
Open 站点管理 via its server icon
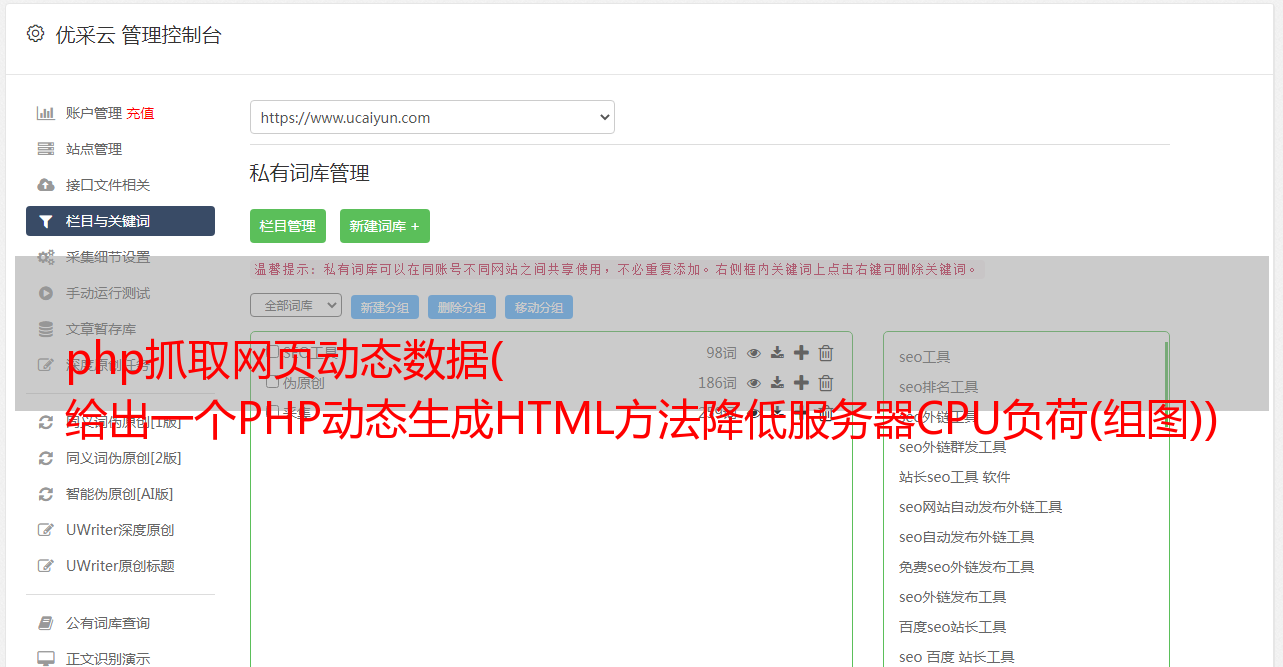(45, 149)
